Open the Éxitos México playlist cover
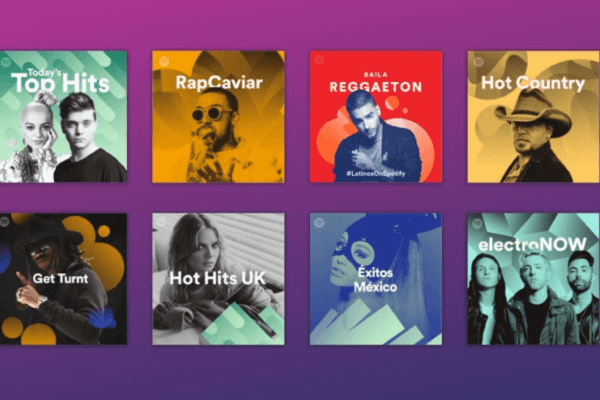 pos(376,279)
